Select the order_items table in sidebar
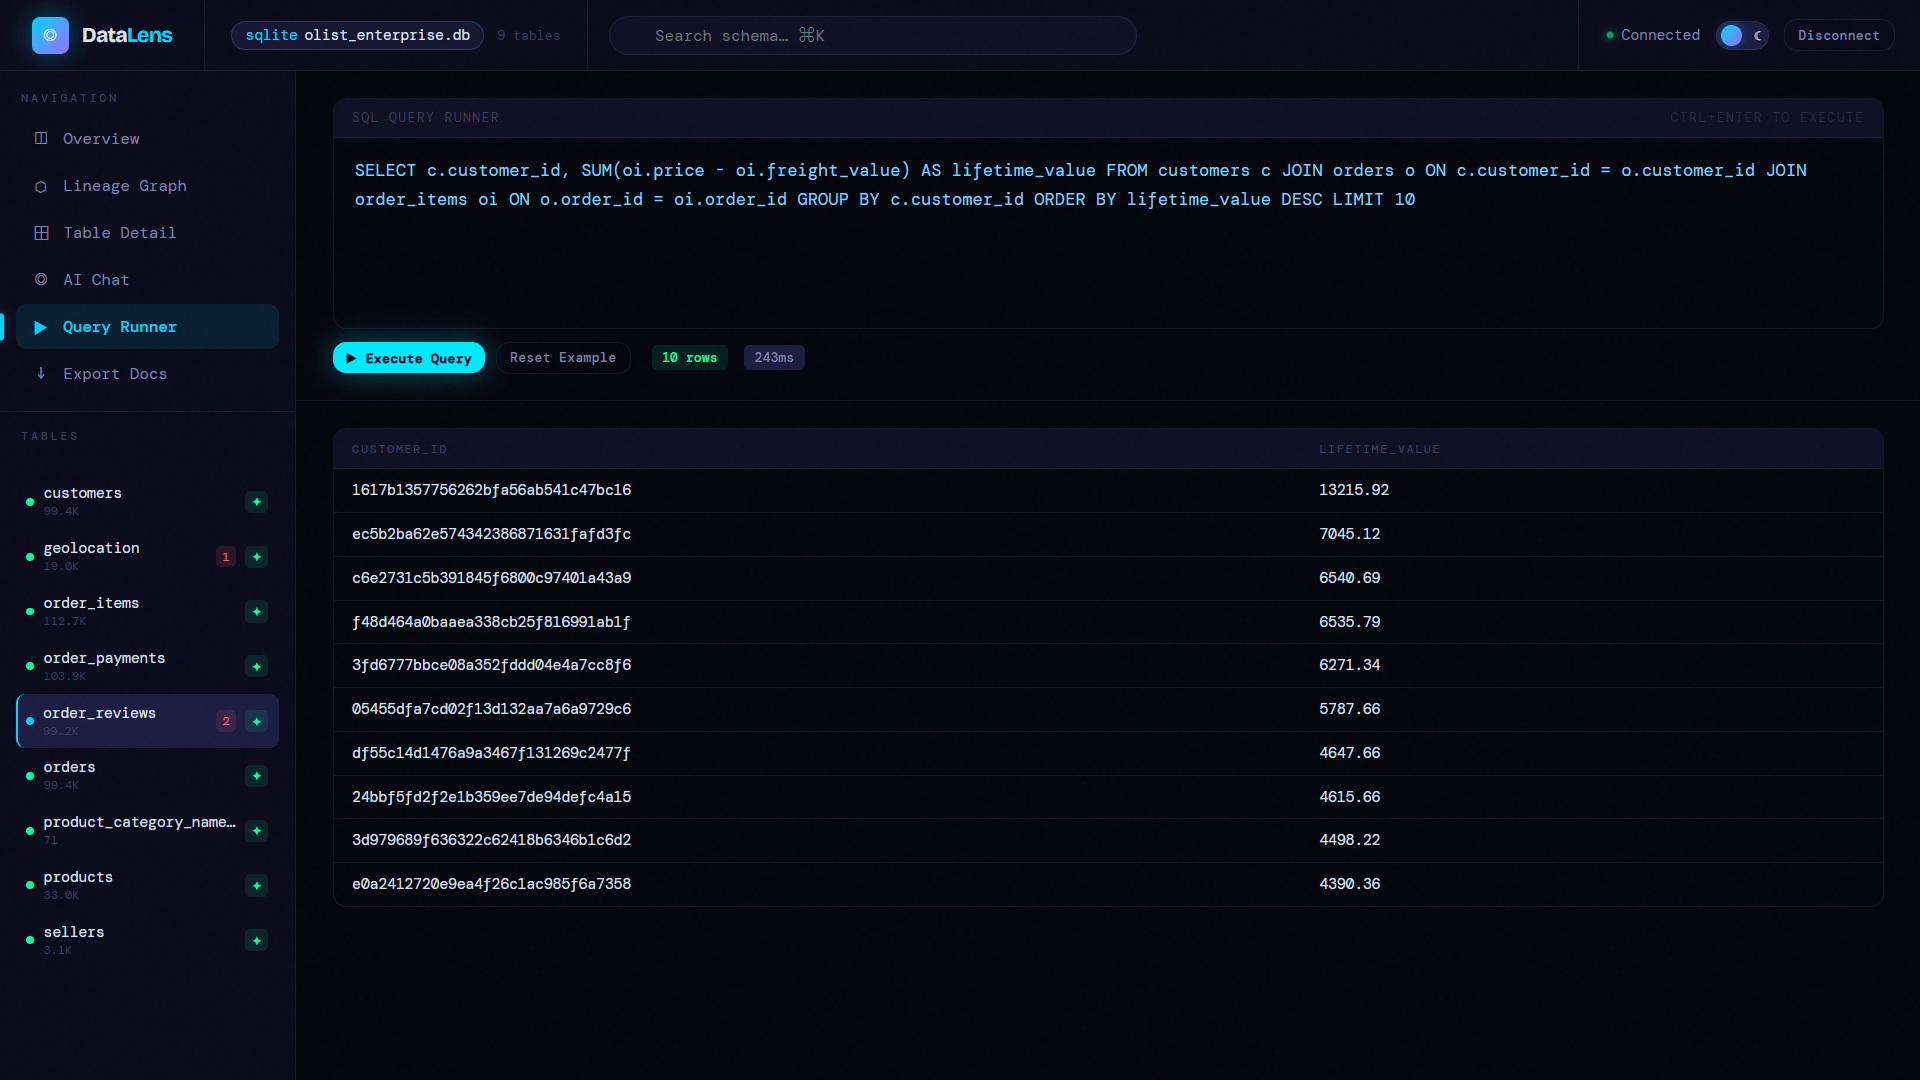The image size is (1920, 1080). pos(147,612)
